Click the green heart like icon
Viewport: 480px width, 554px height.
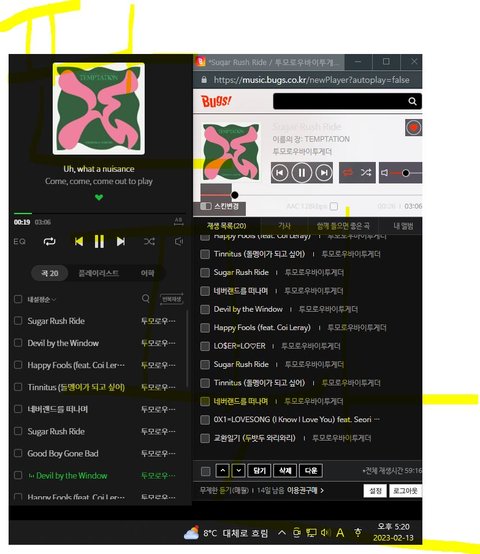pyautogui.click(x=99, y=197)
